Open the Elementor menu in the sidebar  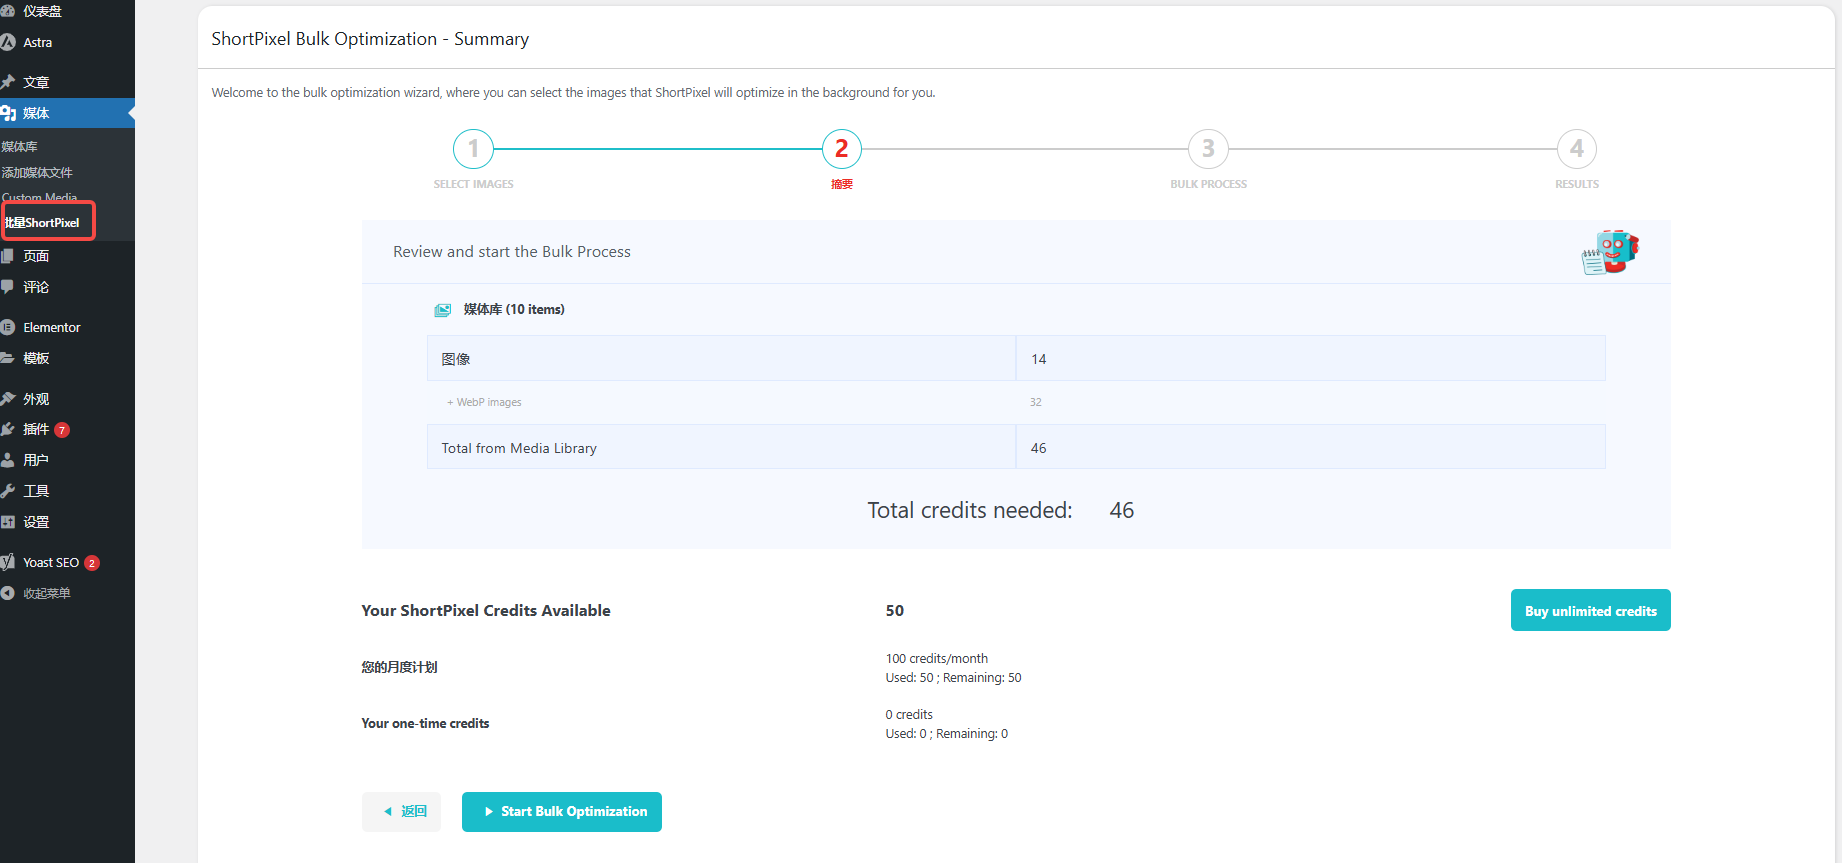(x=51, y=327)
